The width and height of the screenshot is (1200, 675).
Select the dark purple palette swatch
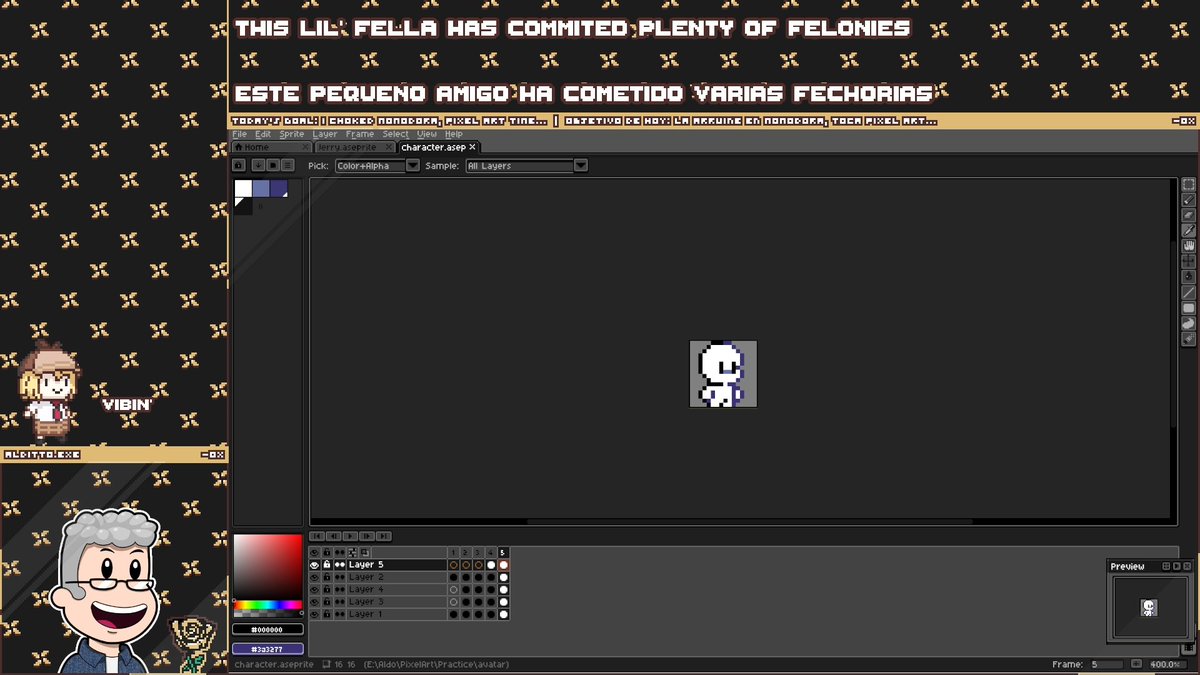point(279,188)
